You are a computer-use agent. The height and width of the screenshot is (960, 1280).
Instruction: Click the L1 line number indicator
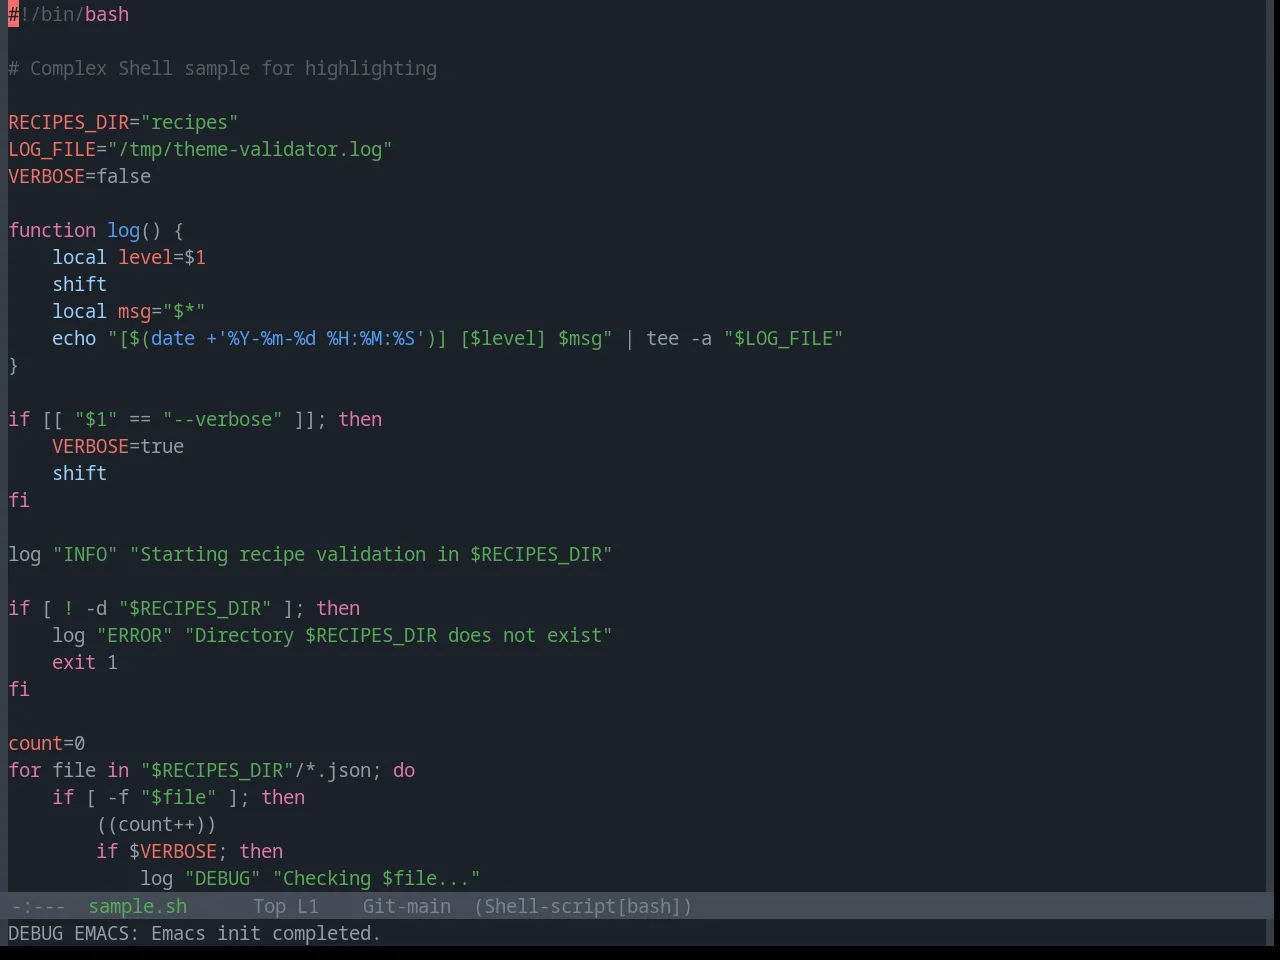point(308,906)
